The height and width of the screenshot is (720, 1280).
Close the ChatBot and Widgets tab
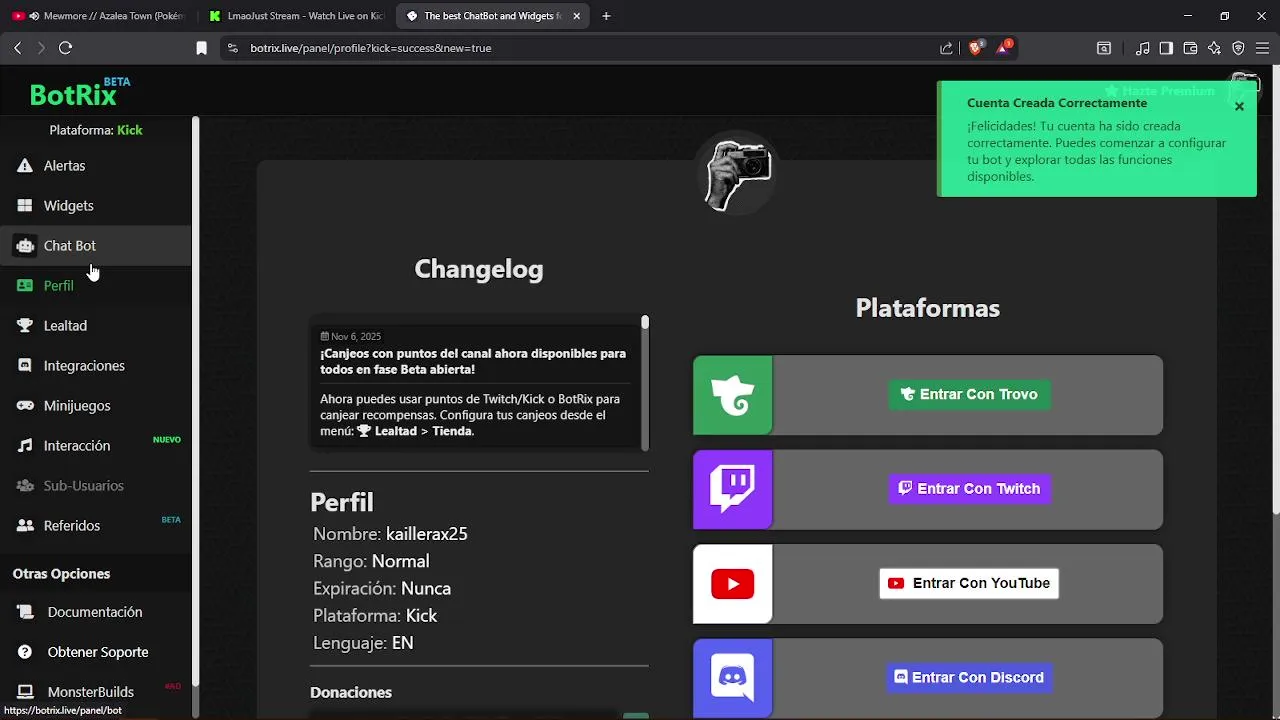(x=576, y=16)
